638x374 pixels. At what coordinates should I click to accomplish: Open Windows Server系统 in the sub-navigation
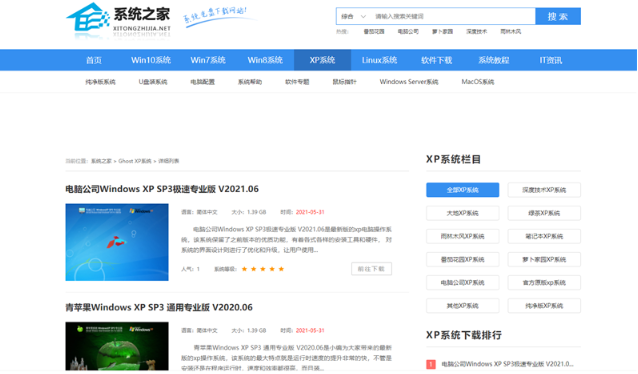point(409,82)
